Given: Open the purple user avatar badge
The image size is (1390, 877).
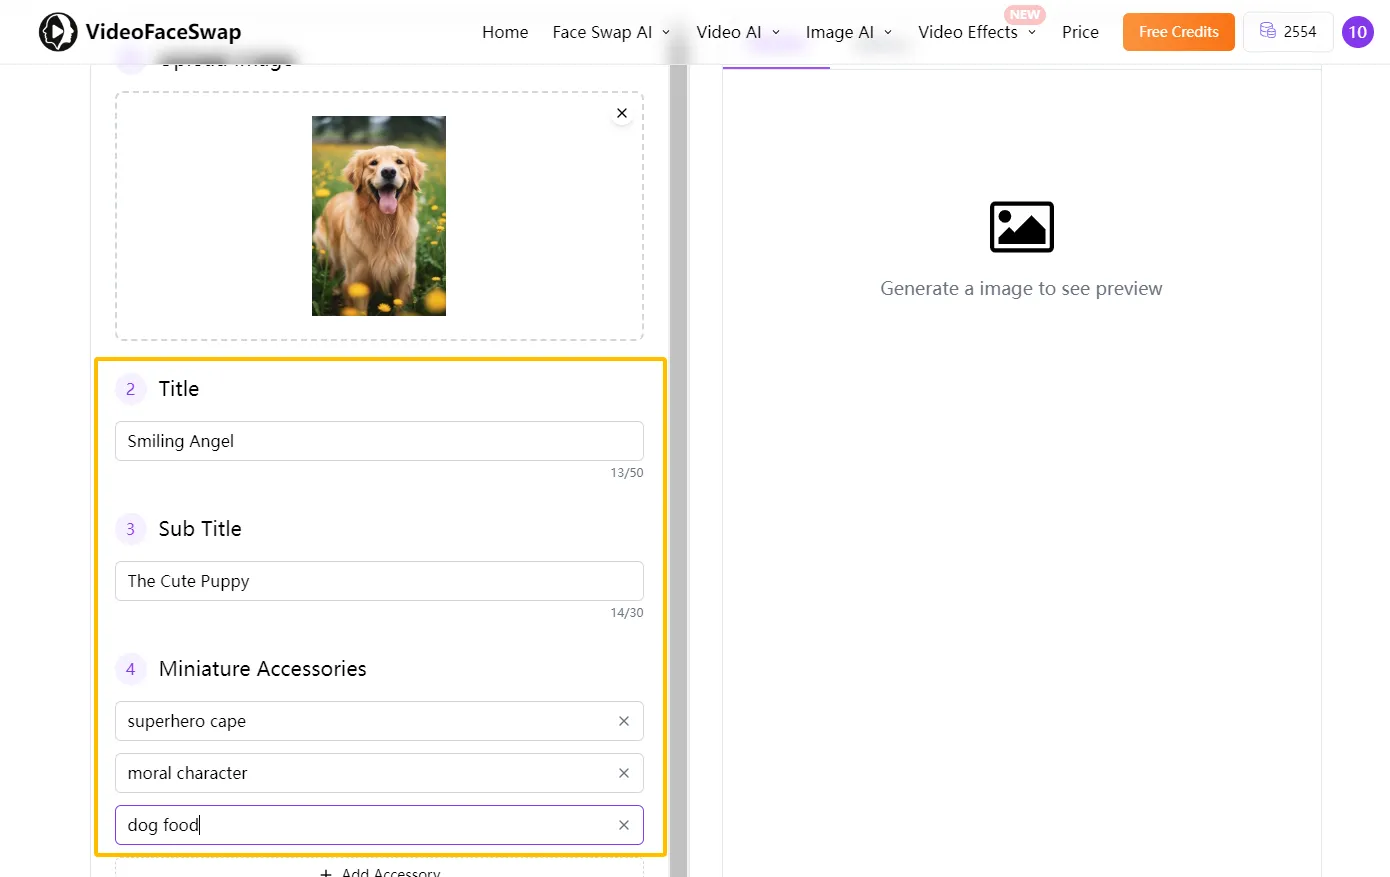Looking at the screenshot, I should point(1357,32).
